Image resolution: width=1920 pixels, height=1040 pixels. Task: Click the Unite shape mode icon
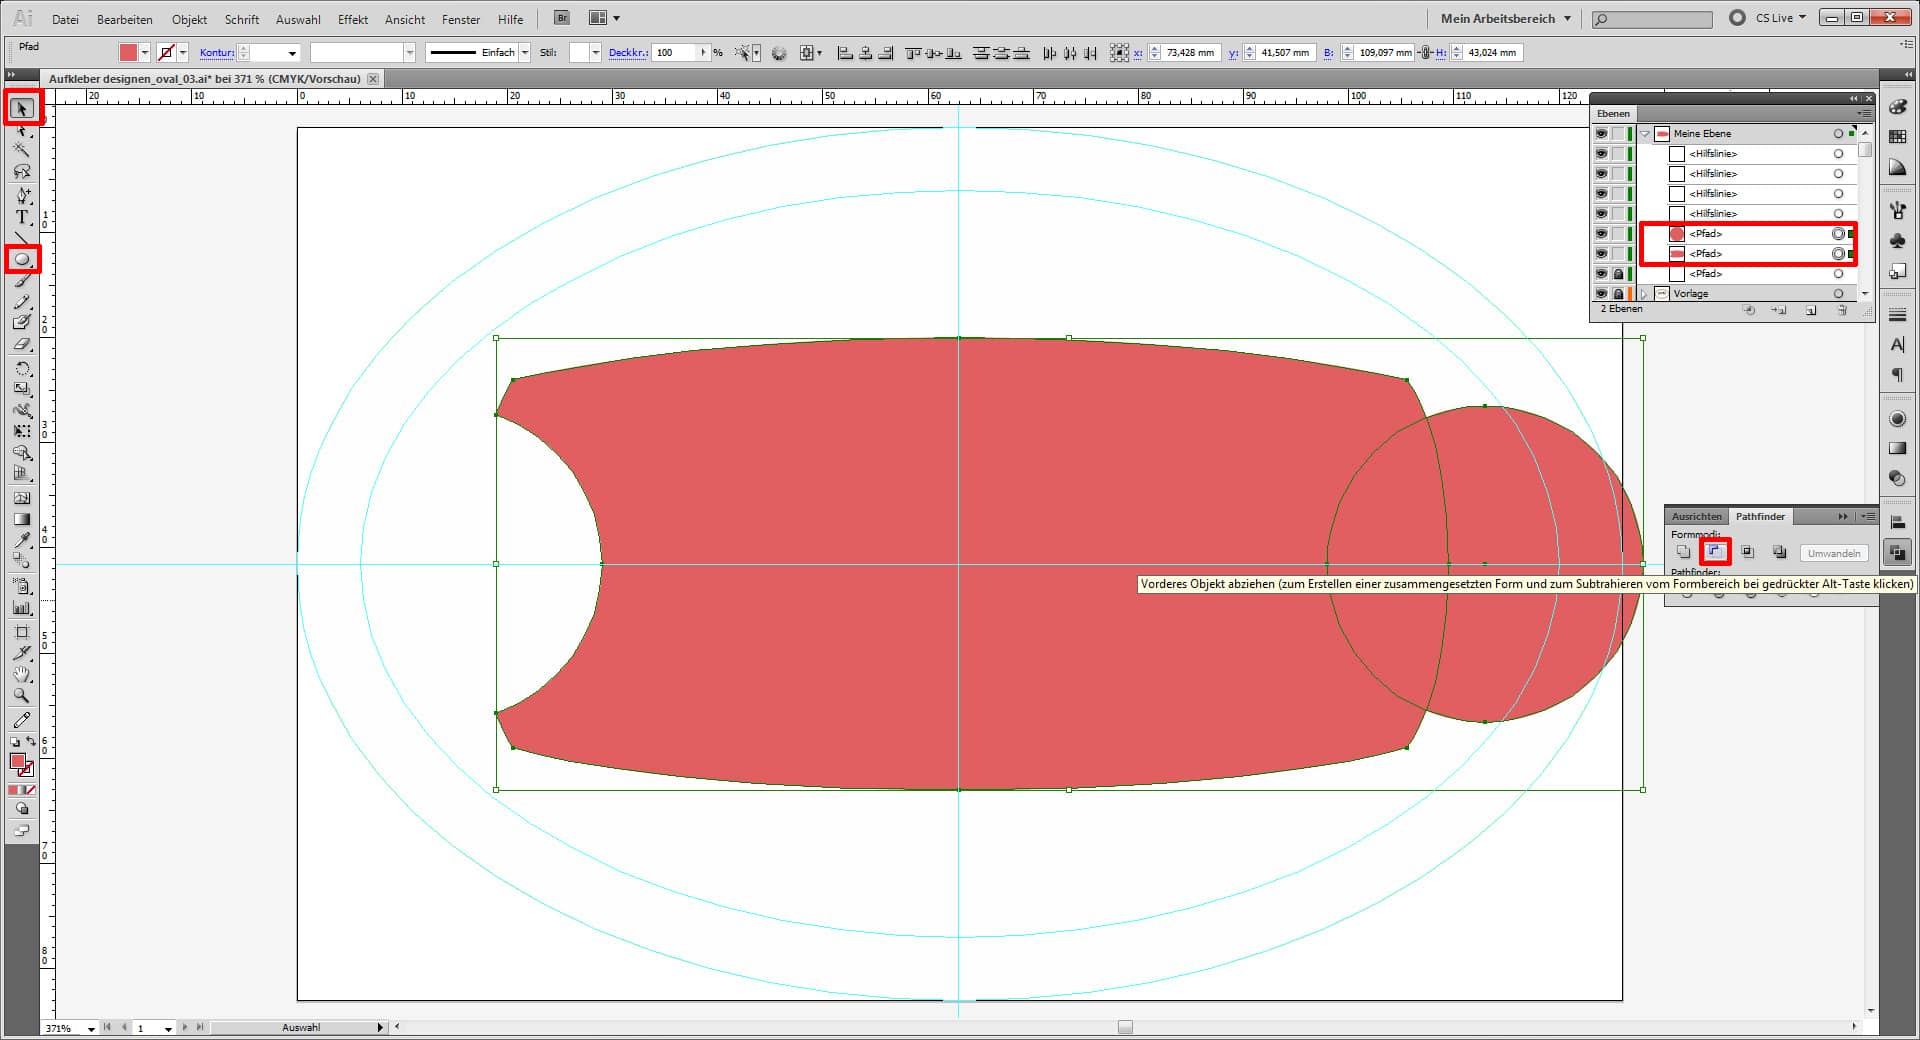pyautogui.click(x=1683, y=552)
